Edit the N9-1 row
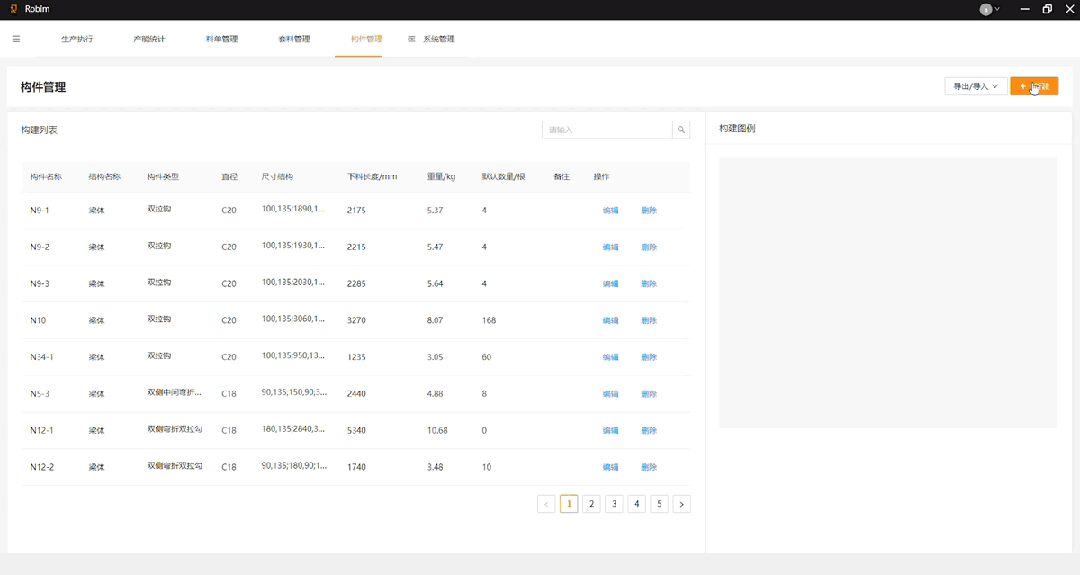Screen dimensions: 1080x575 (610, 210)
